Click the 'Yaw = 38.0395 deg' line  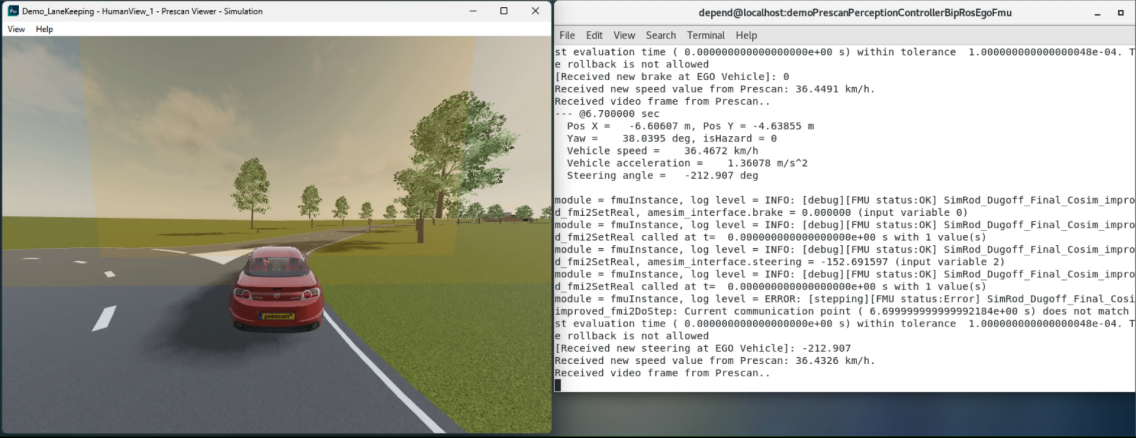click(672, 138)
